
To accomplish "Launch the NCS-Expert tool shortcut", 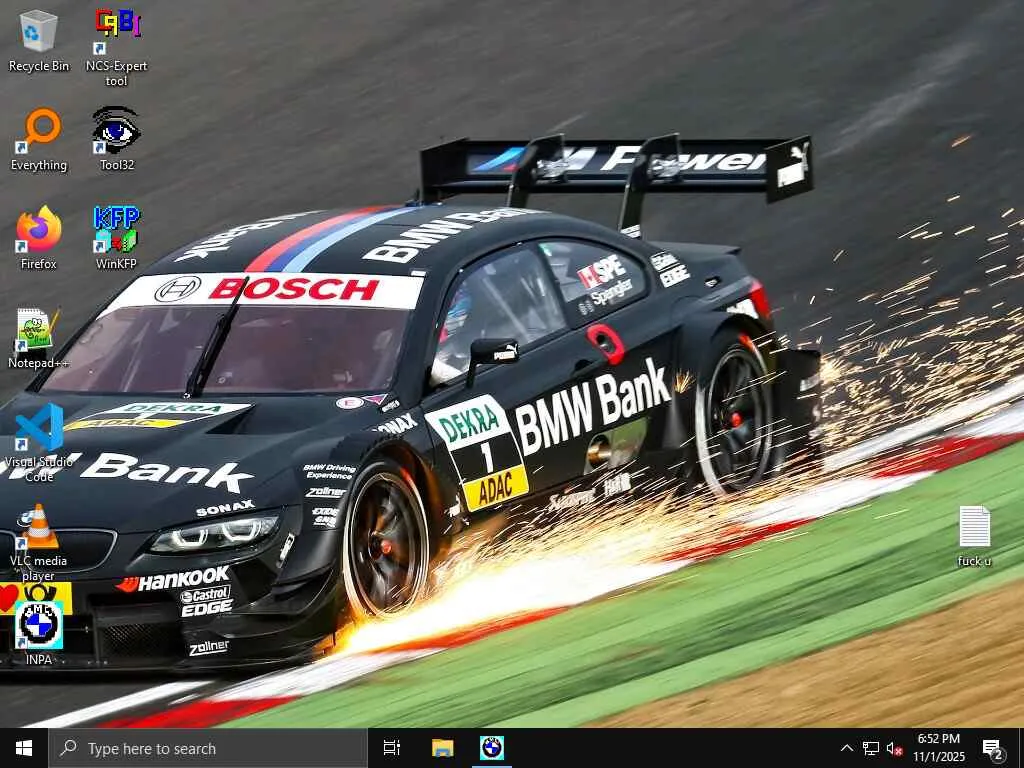I will click(116, 48).
